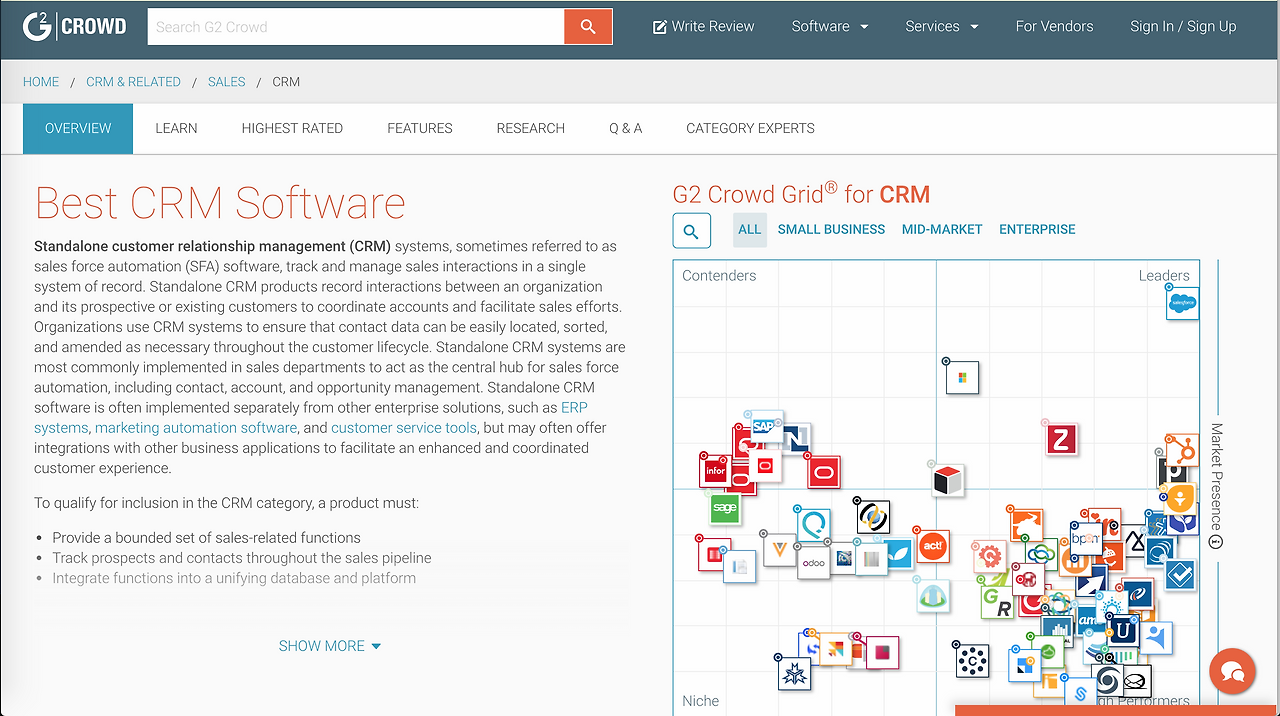Image resolution: width=1280 pixels, height=716 pixels.
Task: Select the snowflake logo near Niche
Action: 794,673
